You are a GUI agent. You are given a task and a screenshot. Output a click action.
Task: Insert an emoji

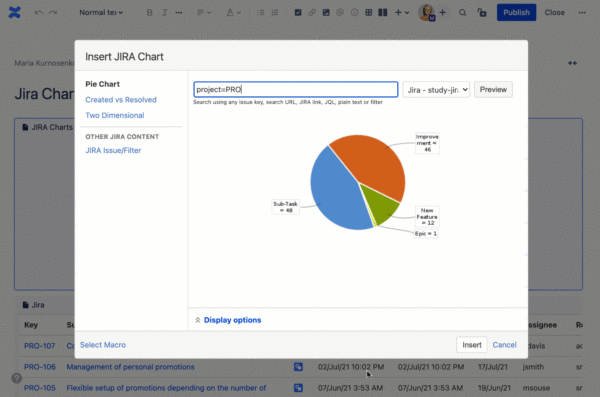click(354, 13)
